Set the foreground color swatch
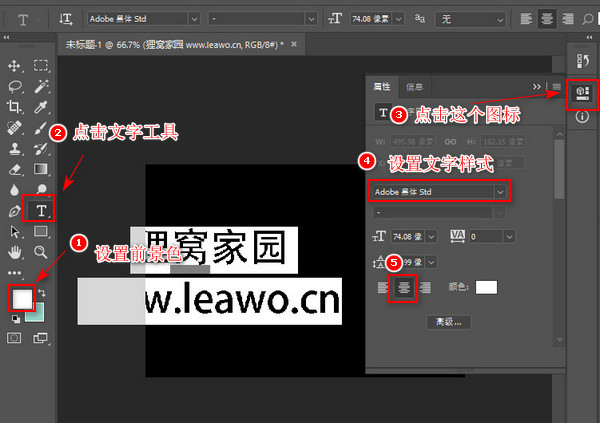This screenshot has height=423, width=600. pos(22,299)
